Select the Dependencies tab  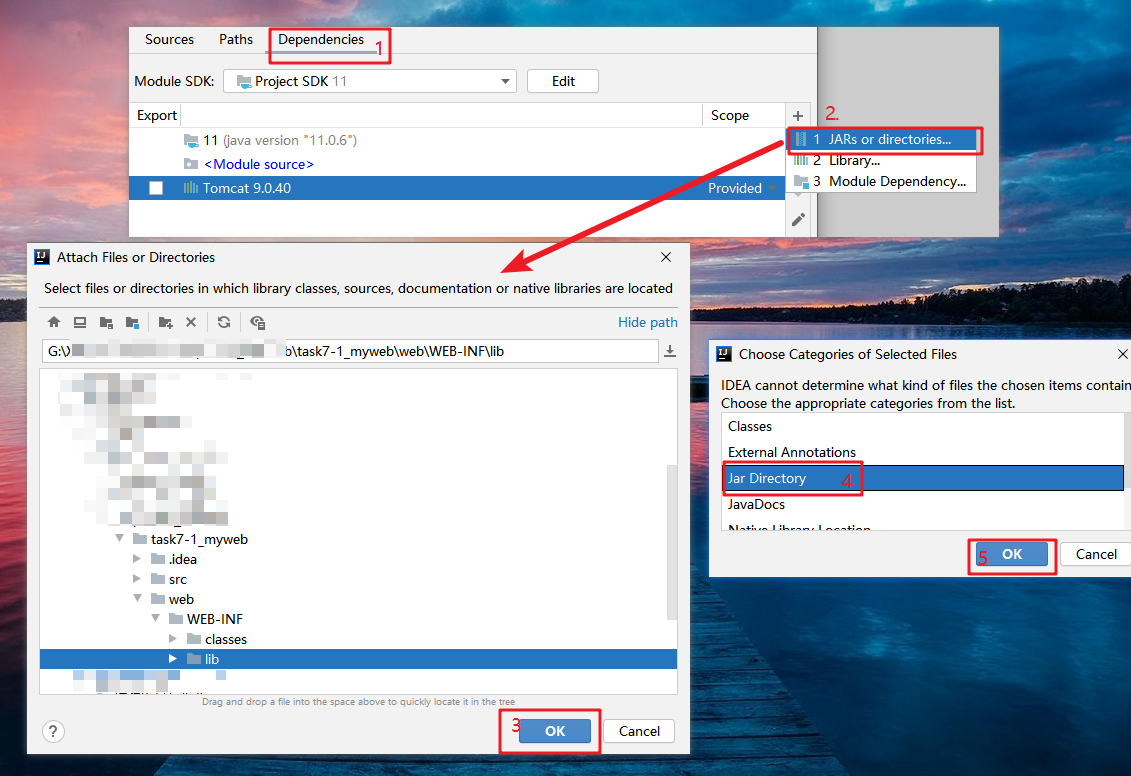coord(321,40)
